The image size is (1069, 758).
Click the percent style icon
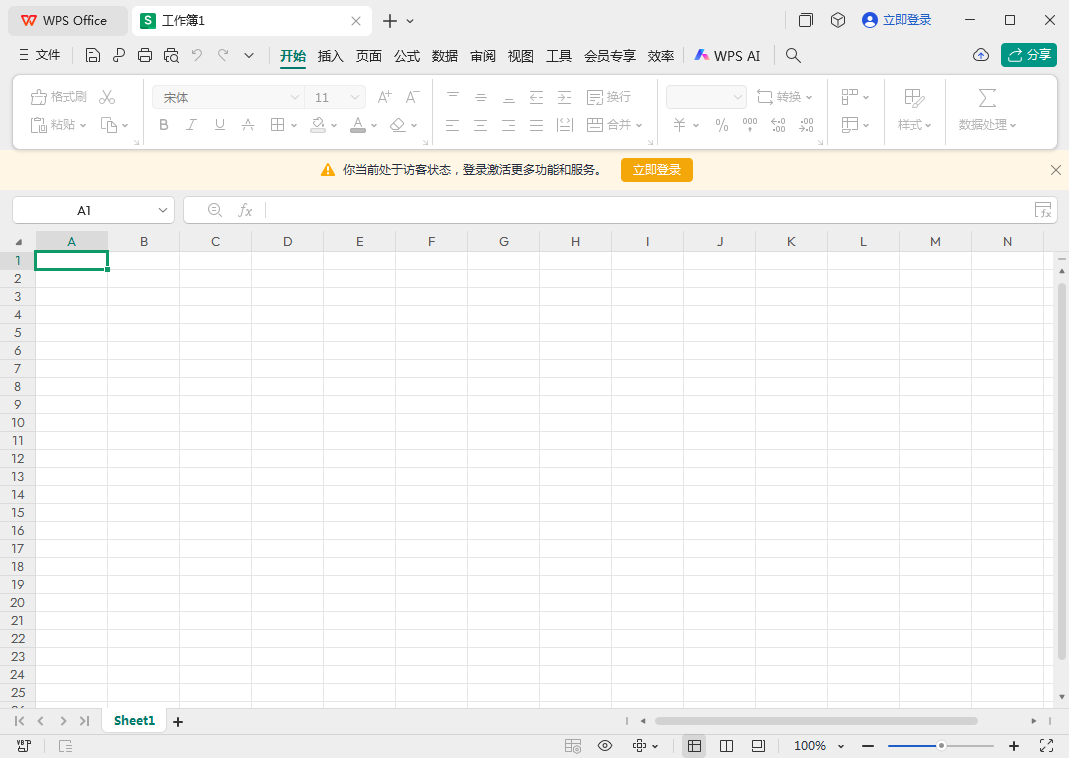[x=722, y=125]
